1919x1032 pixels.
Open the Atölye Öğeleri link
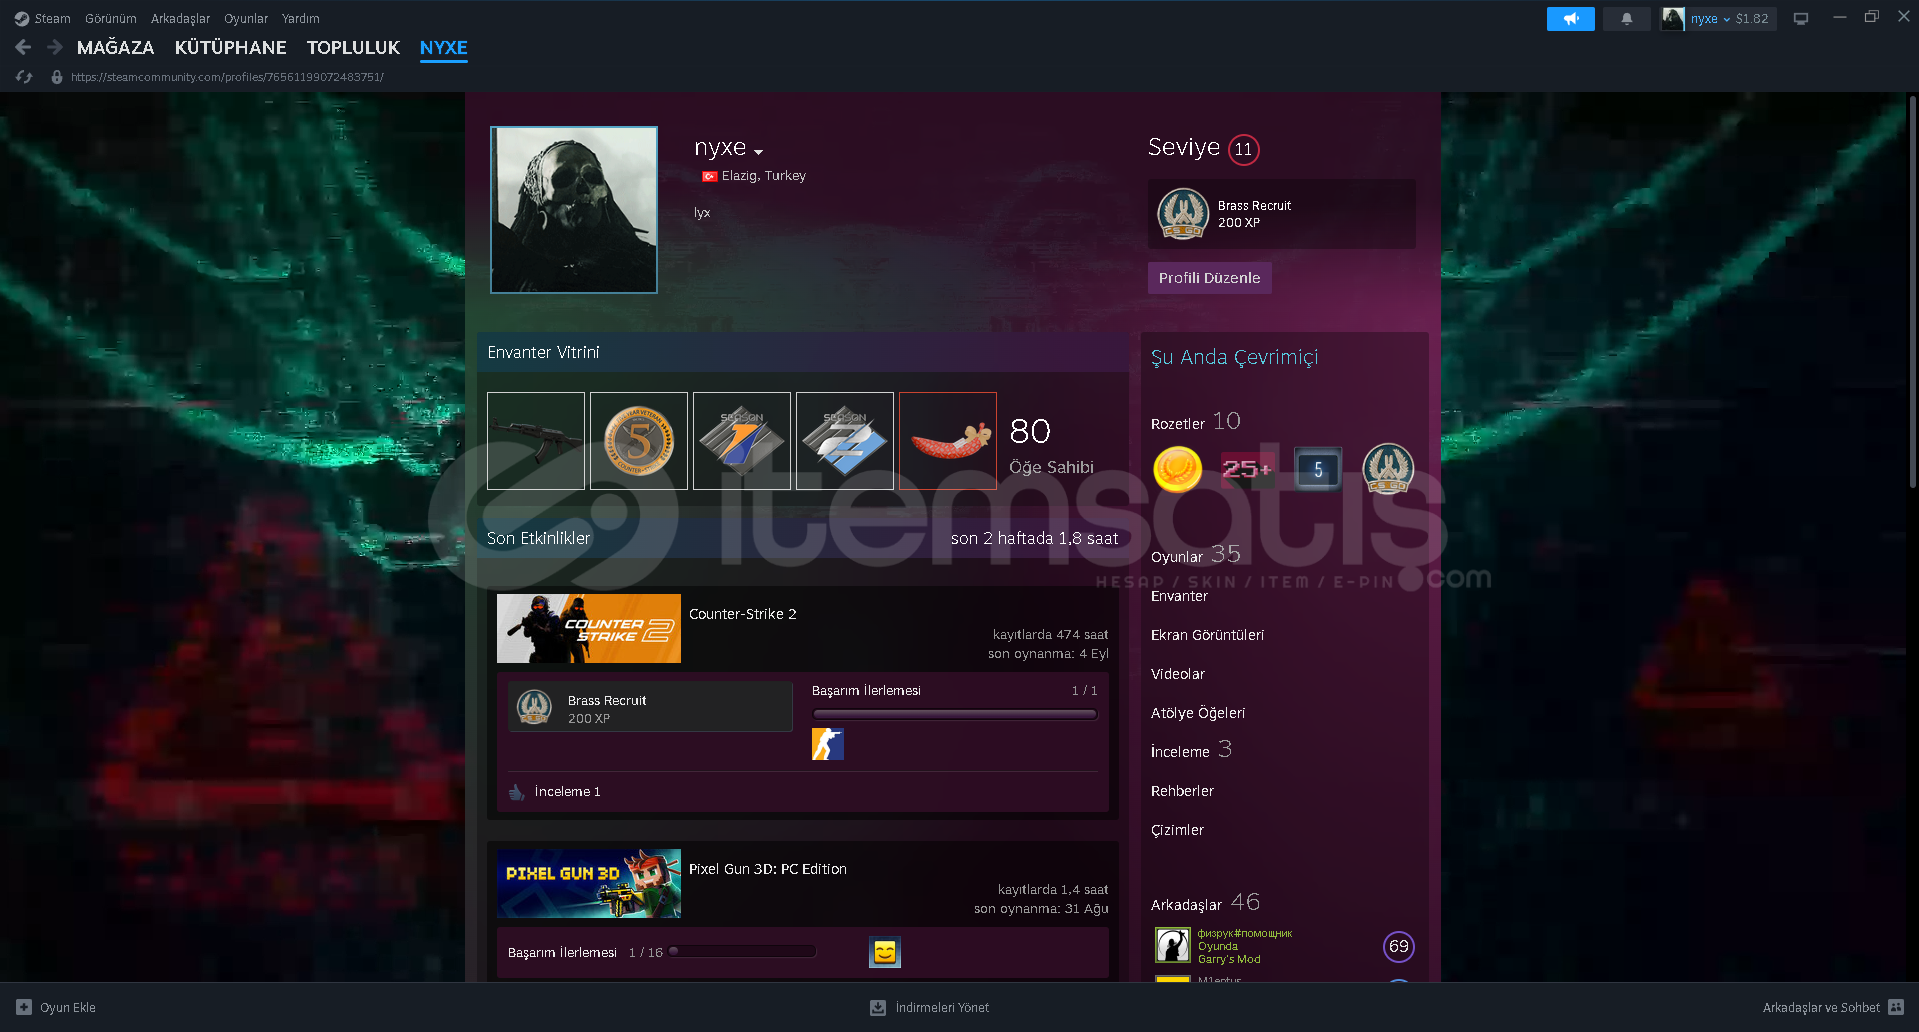coord(1198,713)
